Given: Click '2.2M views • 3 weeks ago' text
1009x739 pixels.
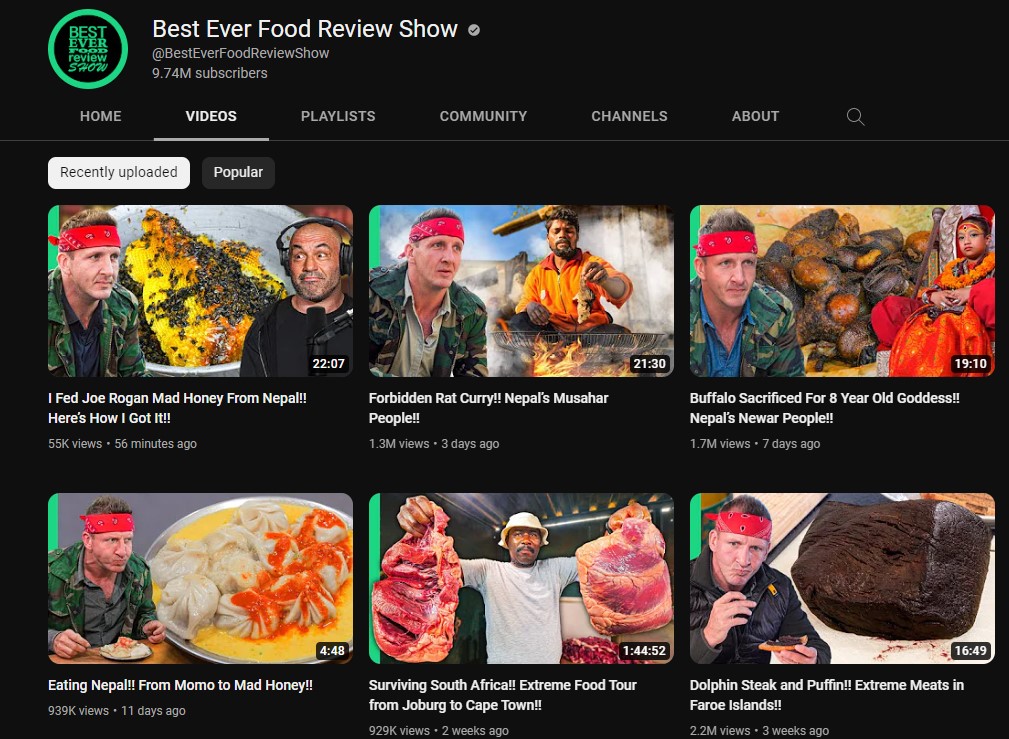Looking at the screenshot, I should [x=759, y=731].
